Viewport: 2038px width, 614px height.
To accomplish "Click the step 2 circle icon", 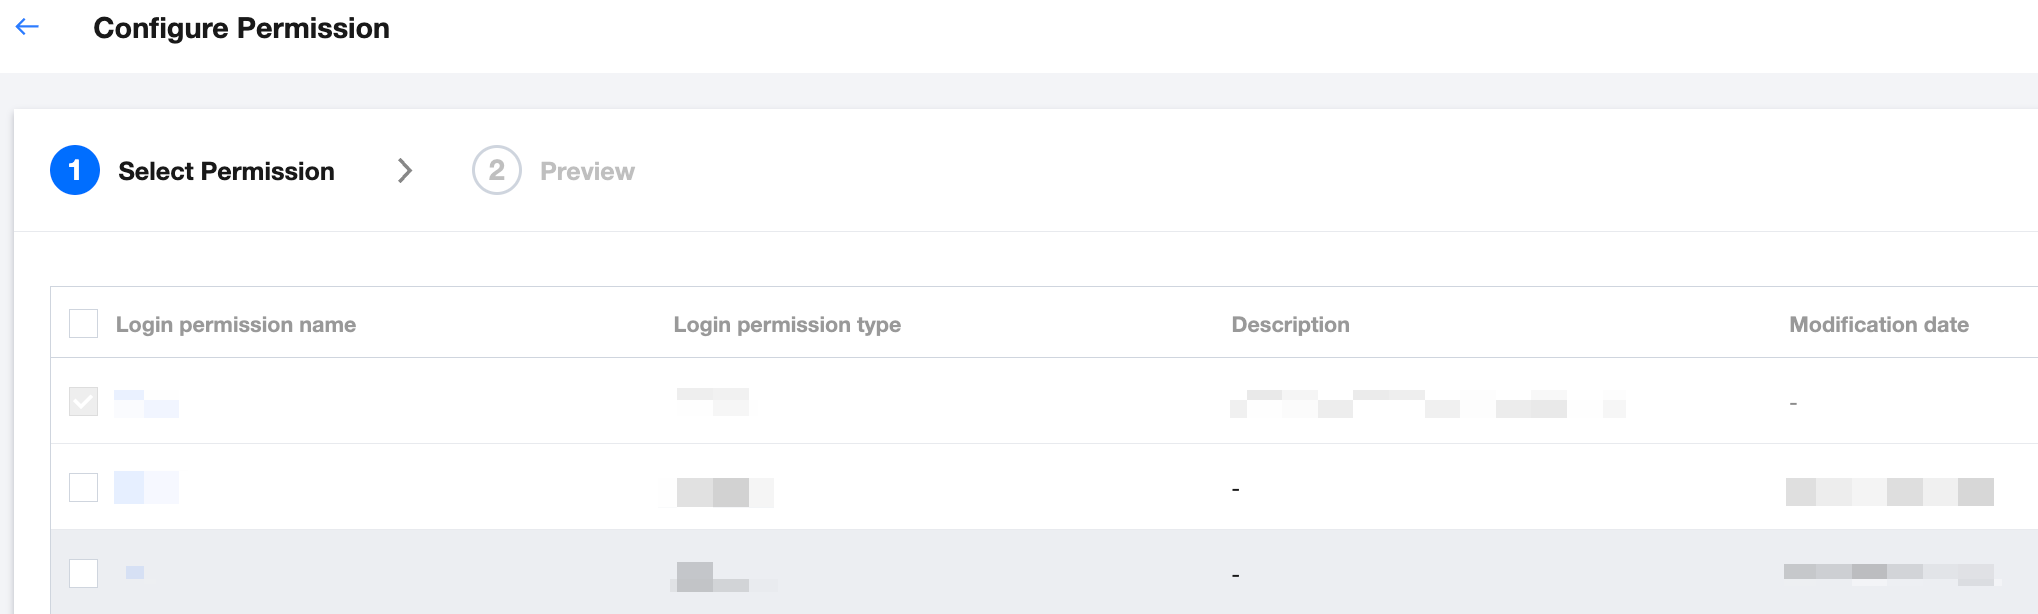I will (x=497, y=170).
